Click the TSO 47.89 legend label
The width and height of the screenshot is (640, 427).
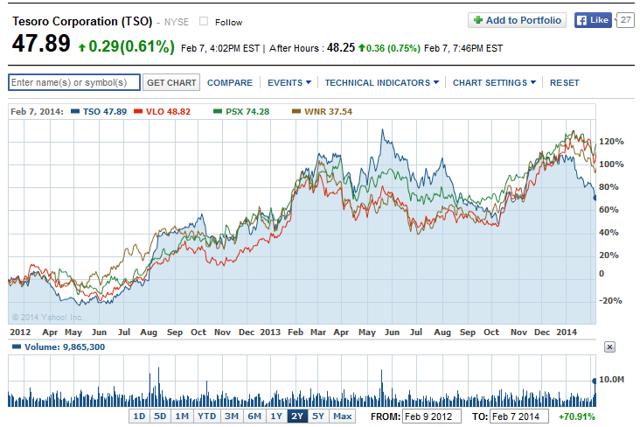point(105,111)
